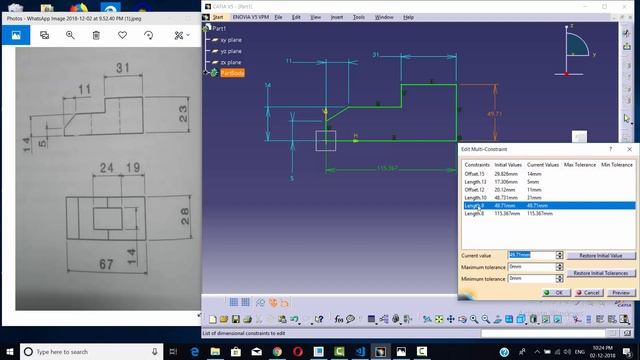Select the arrow Select tool on right toolbar
The image size is (640, 360).
(627, 119)
